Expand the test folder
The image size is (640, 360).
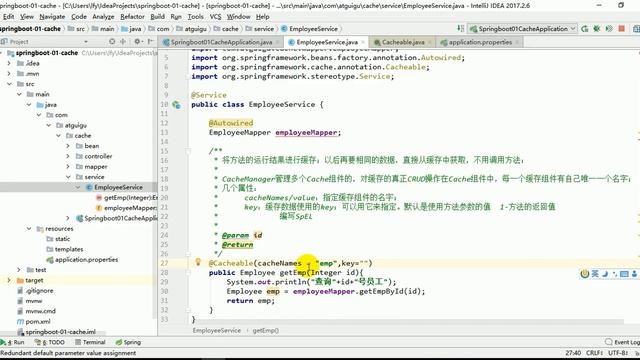click(19, 270)
